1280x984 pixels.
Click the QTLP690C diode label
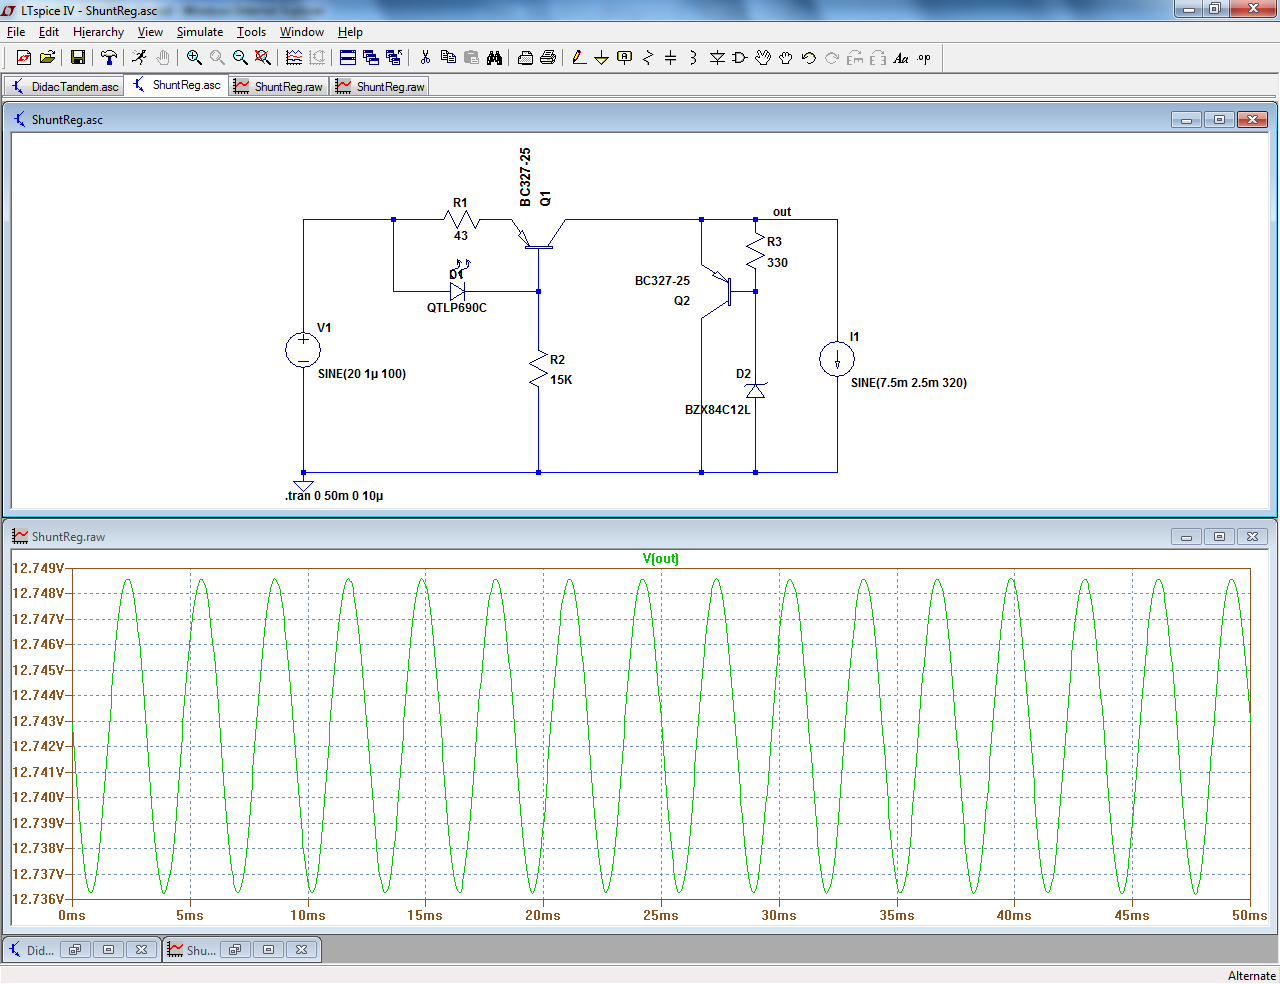(457, 308)
